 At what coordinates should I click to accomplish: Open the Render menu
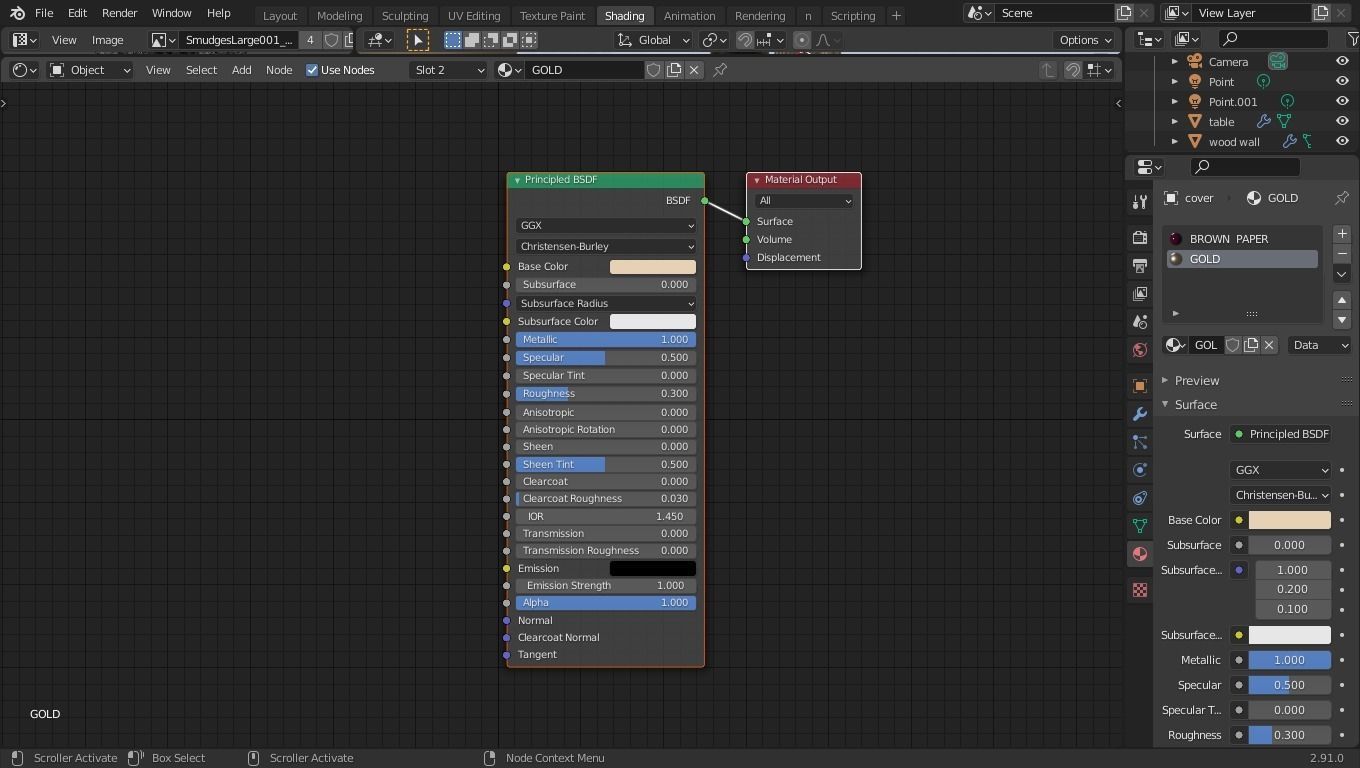pos(119,14)
